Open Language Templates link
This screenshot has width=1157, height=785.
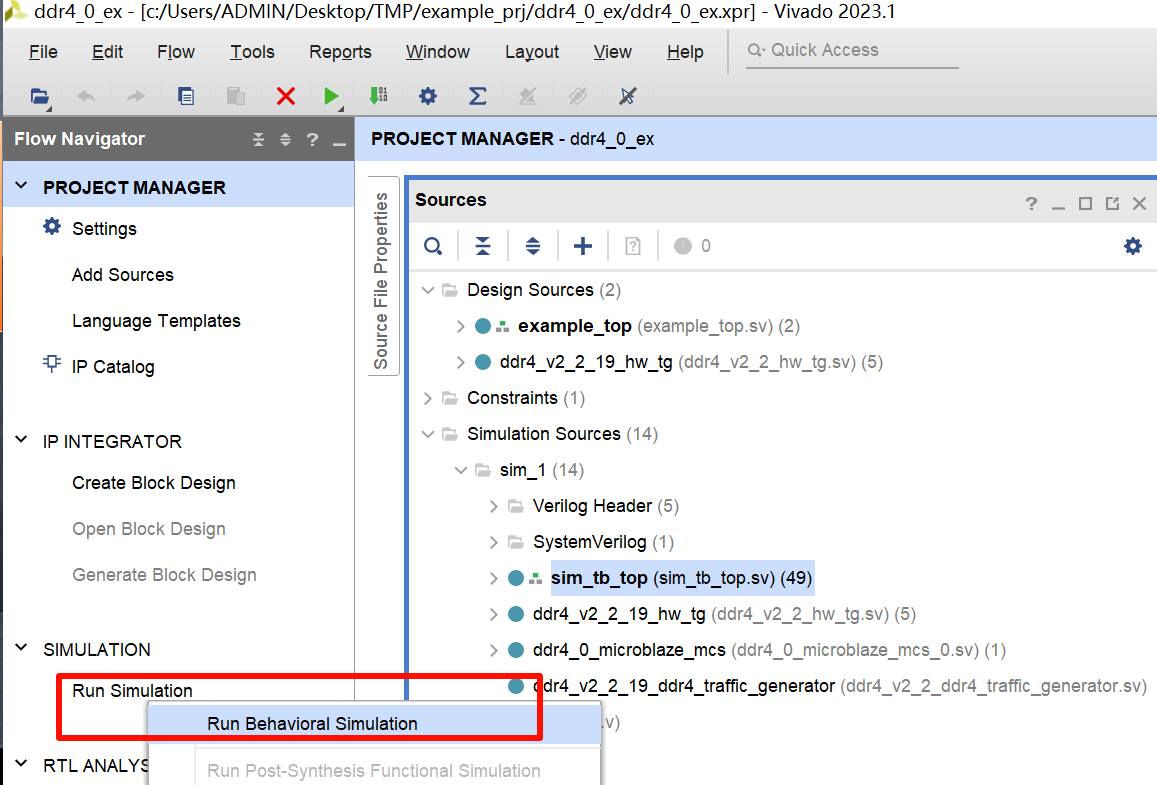[x=156, y=321]
